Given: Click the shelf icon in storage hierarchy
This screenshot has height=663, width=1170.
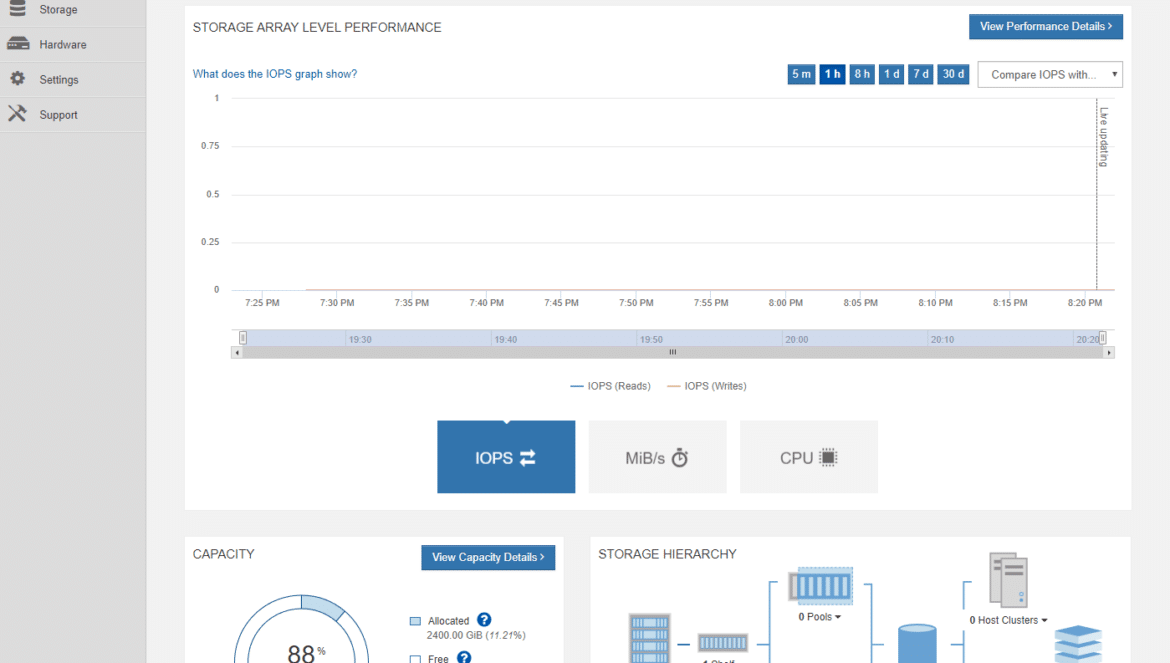Looking at the screenshot, I should click(722, 642).
